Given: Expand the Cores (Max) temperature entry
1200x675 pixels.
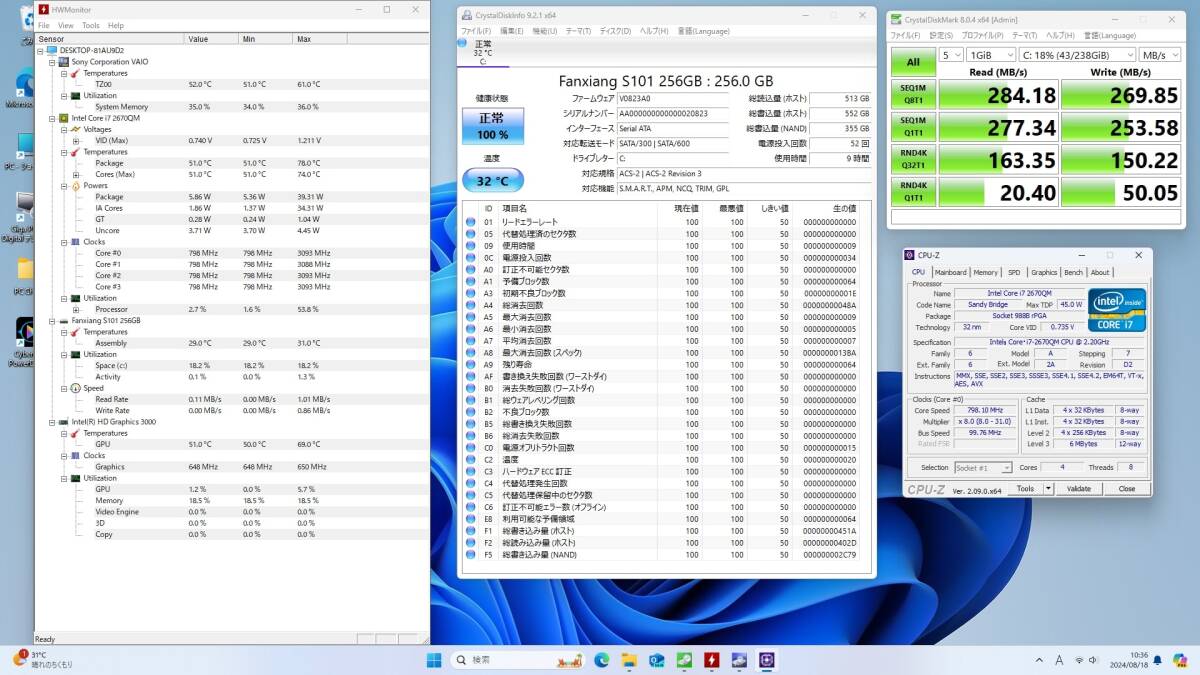Looking at the screenshot, I should 76,174.
